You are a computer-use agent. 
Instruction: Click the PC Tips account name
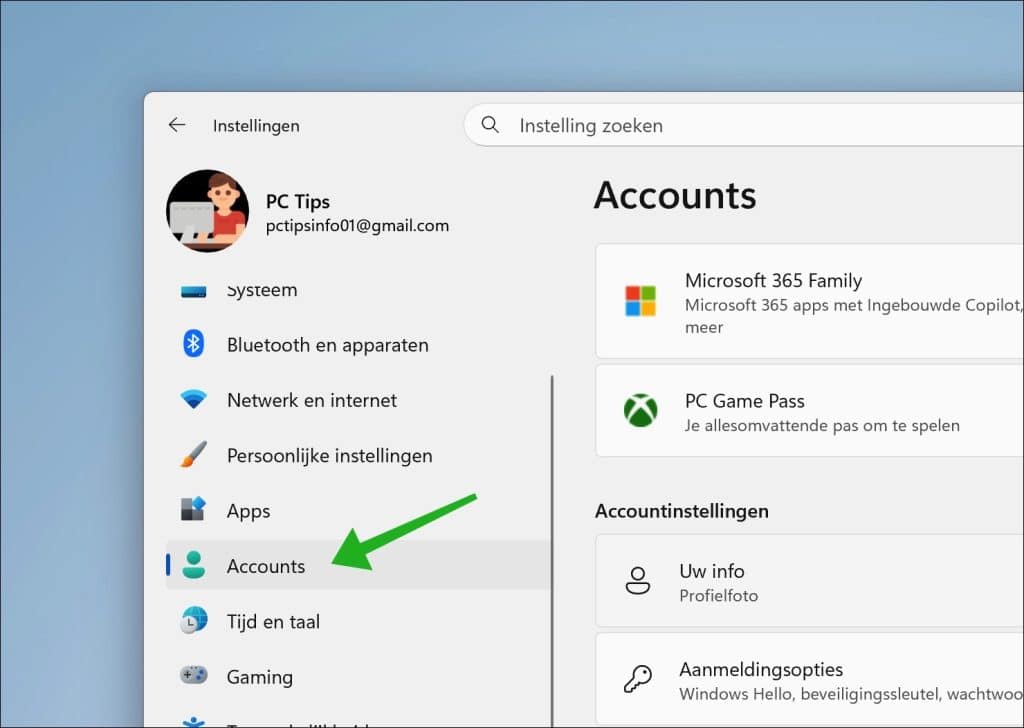pyautogui.click(x=298, y=202)
